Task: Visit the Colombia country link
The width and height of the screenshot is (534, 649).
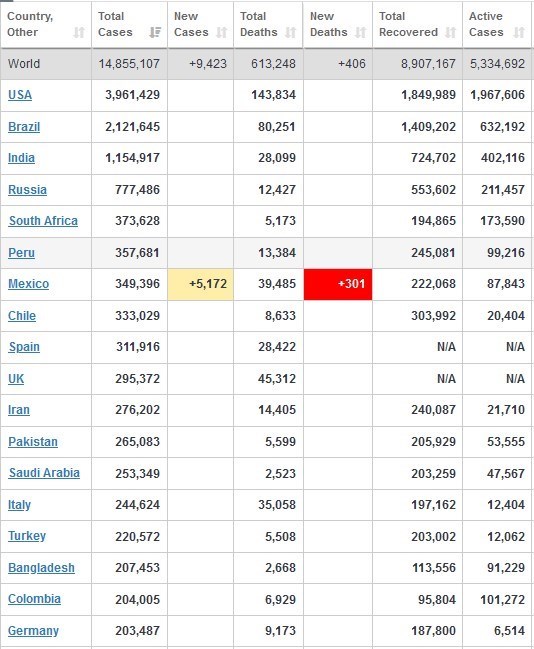Action: pyautogui.click(x=34, y=599)
